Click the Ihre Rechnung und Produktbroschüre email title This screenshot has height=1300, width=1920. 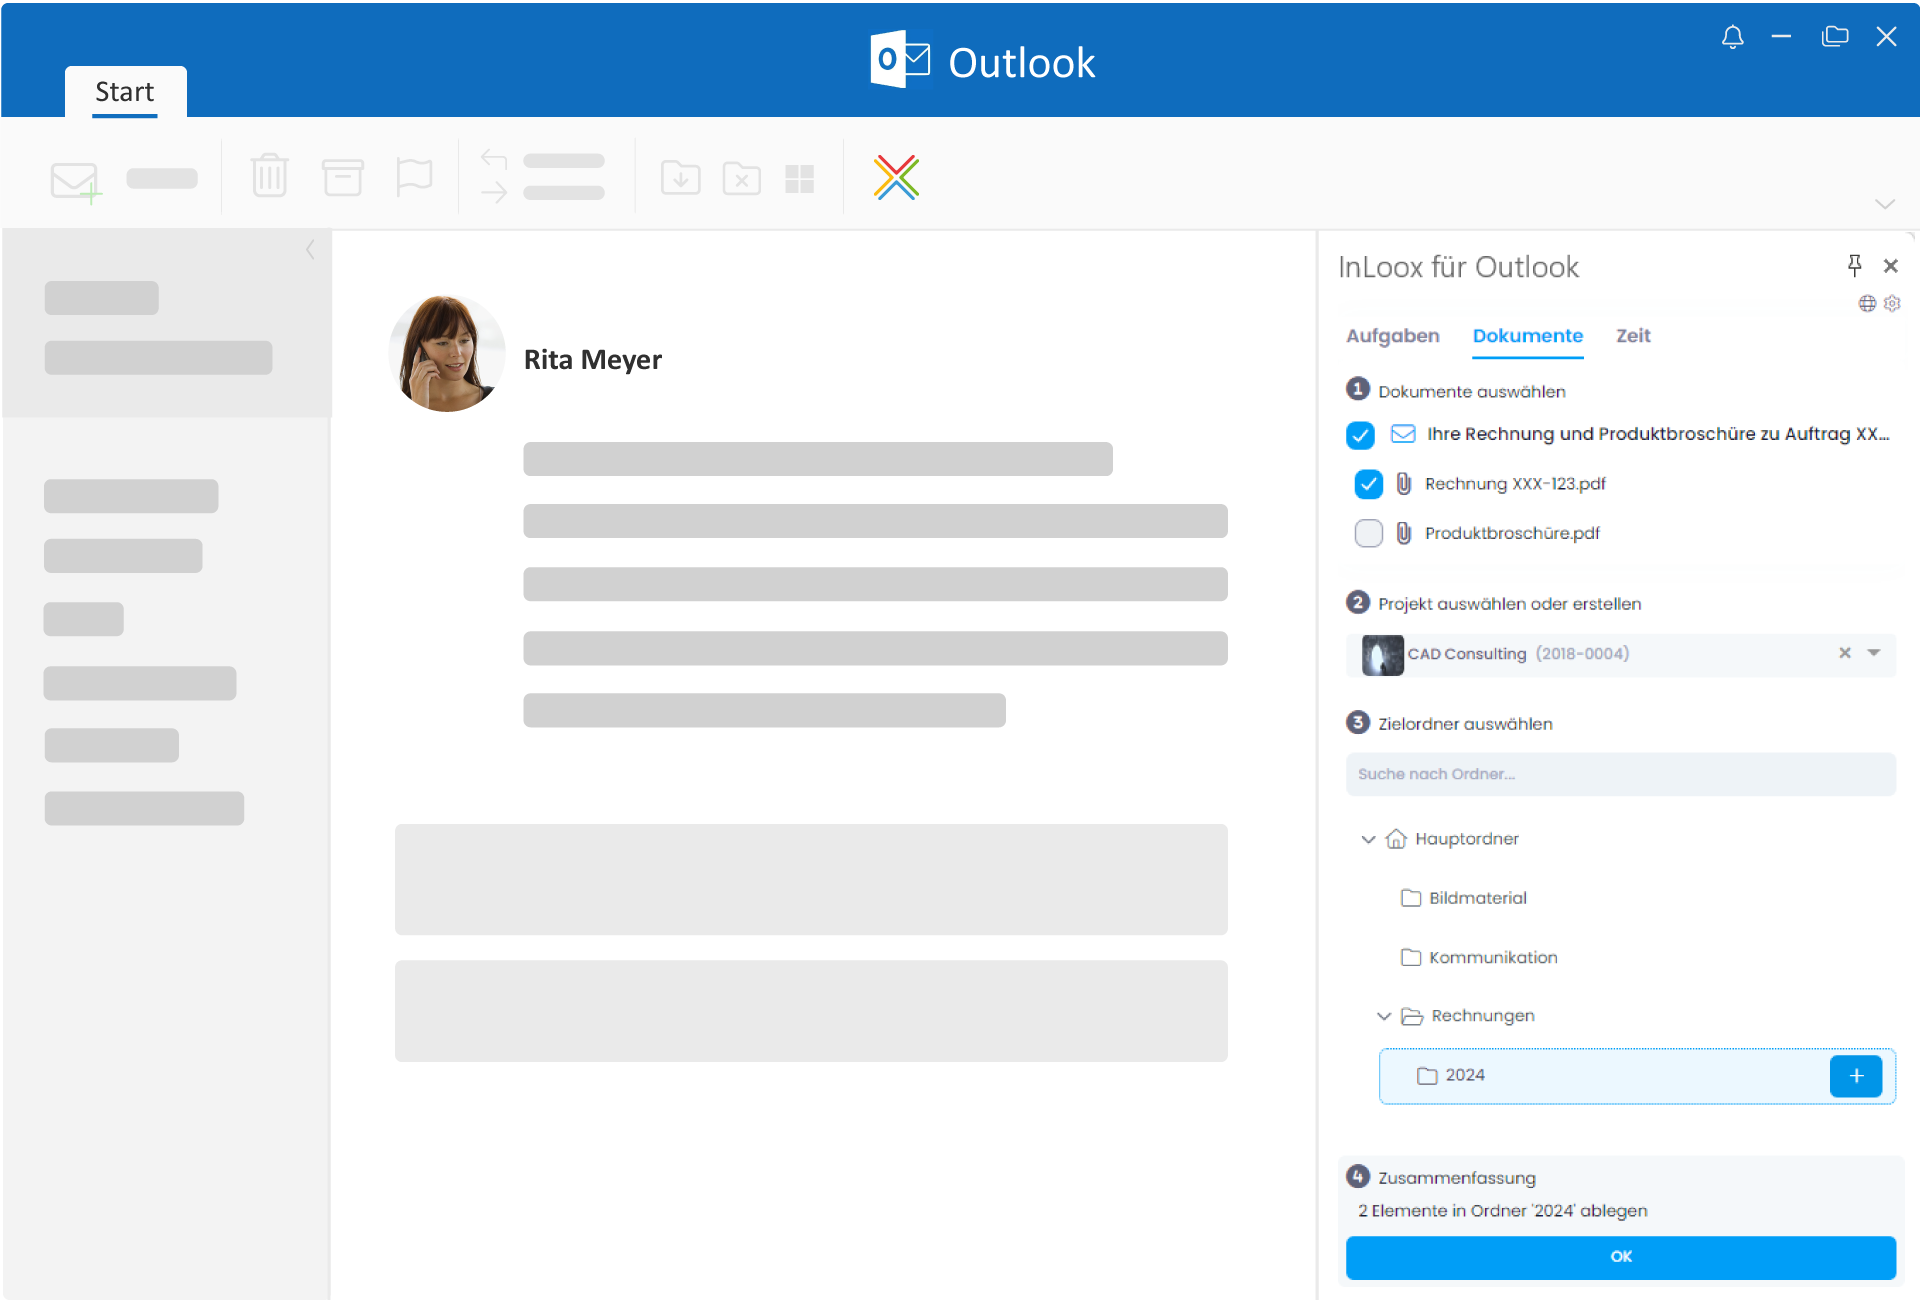coord(1658,434)
